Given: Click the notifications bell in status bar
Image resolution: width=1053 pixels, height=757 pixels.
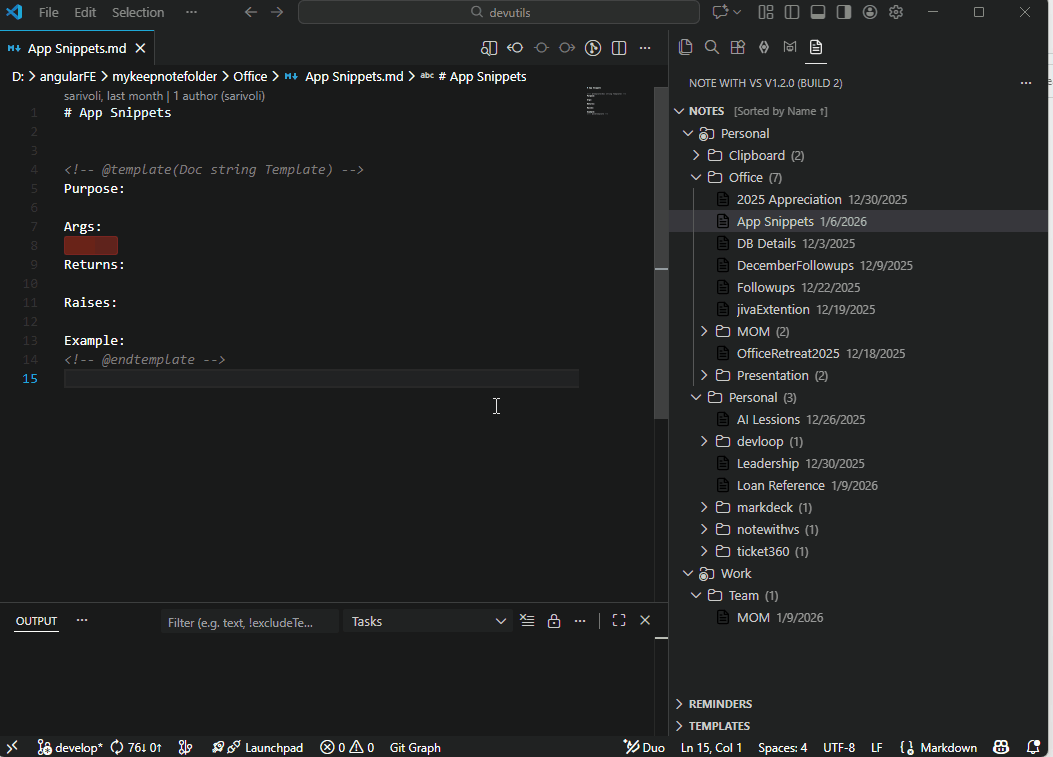Looking at the screenshot, I should point(1030,747).
